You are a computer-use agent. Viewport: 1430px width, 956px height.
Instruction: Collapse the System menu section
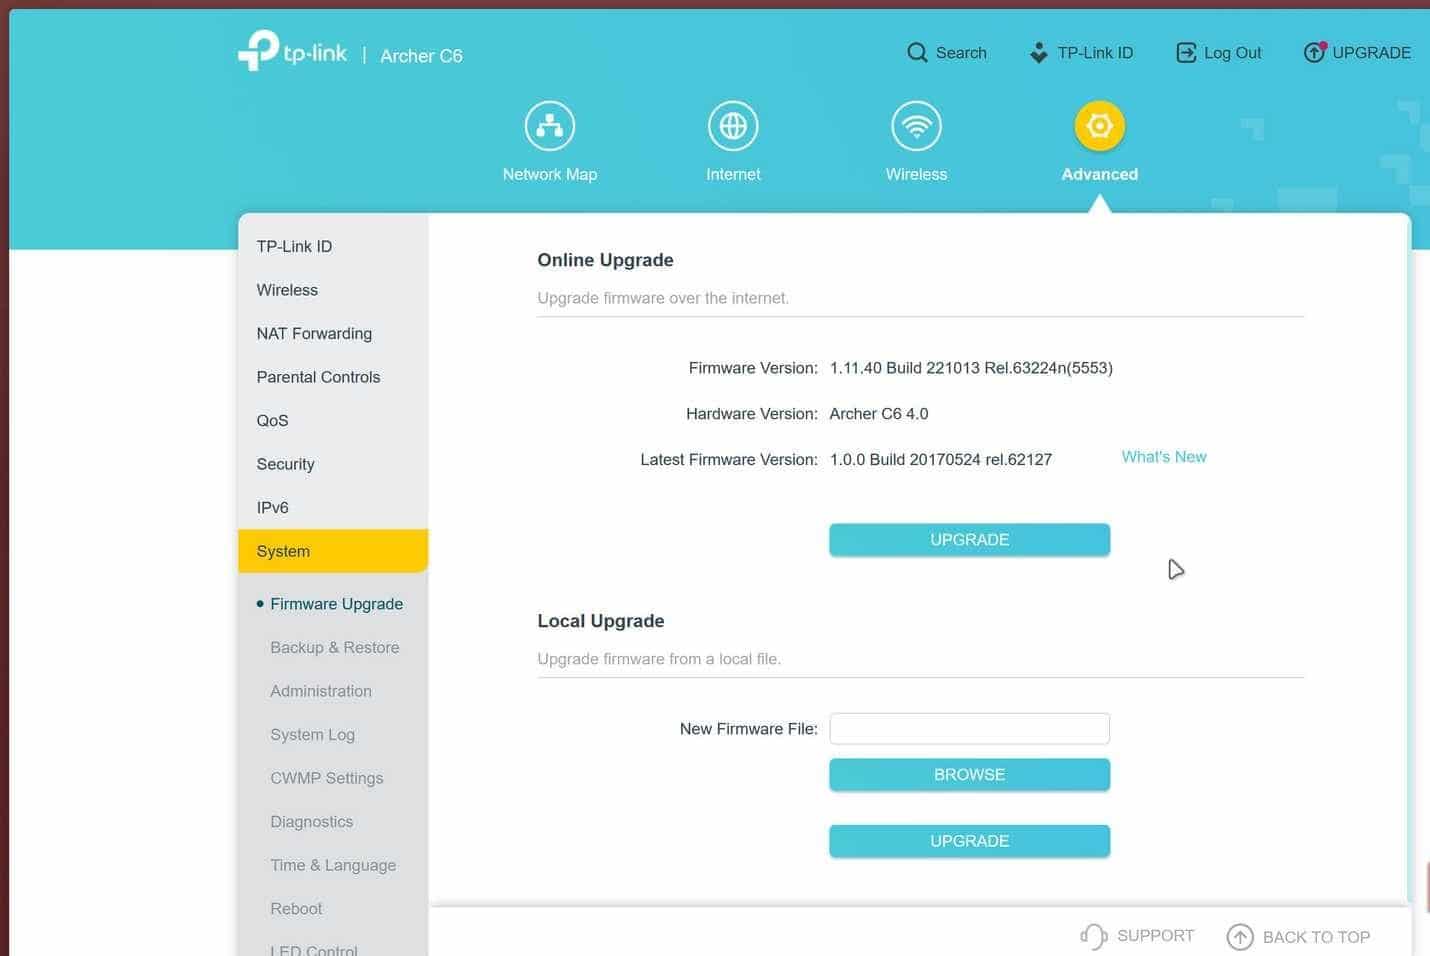tap(333, 551)
